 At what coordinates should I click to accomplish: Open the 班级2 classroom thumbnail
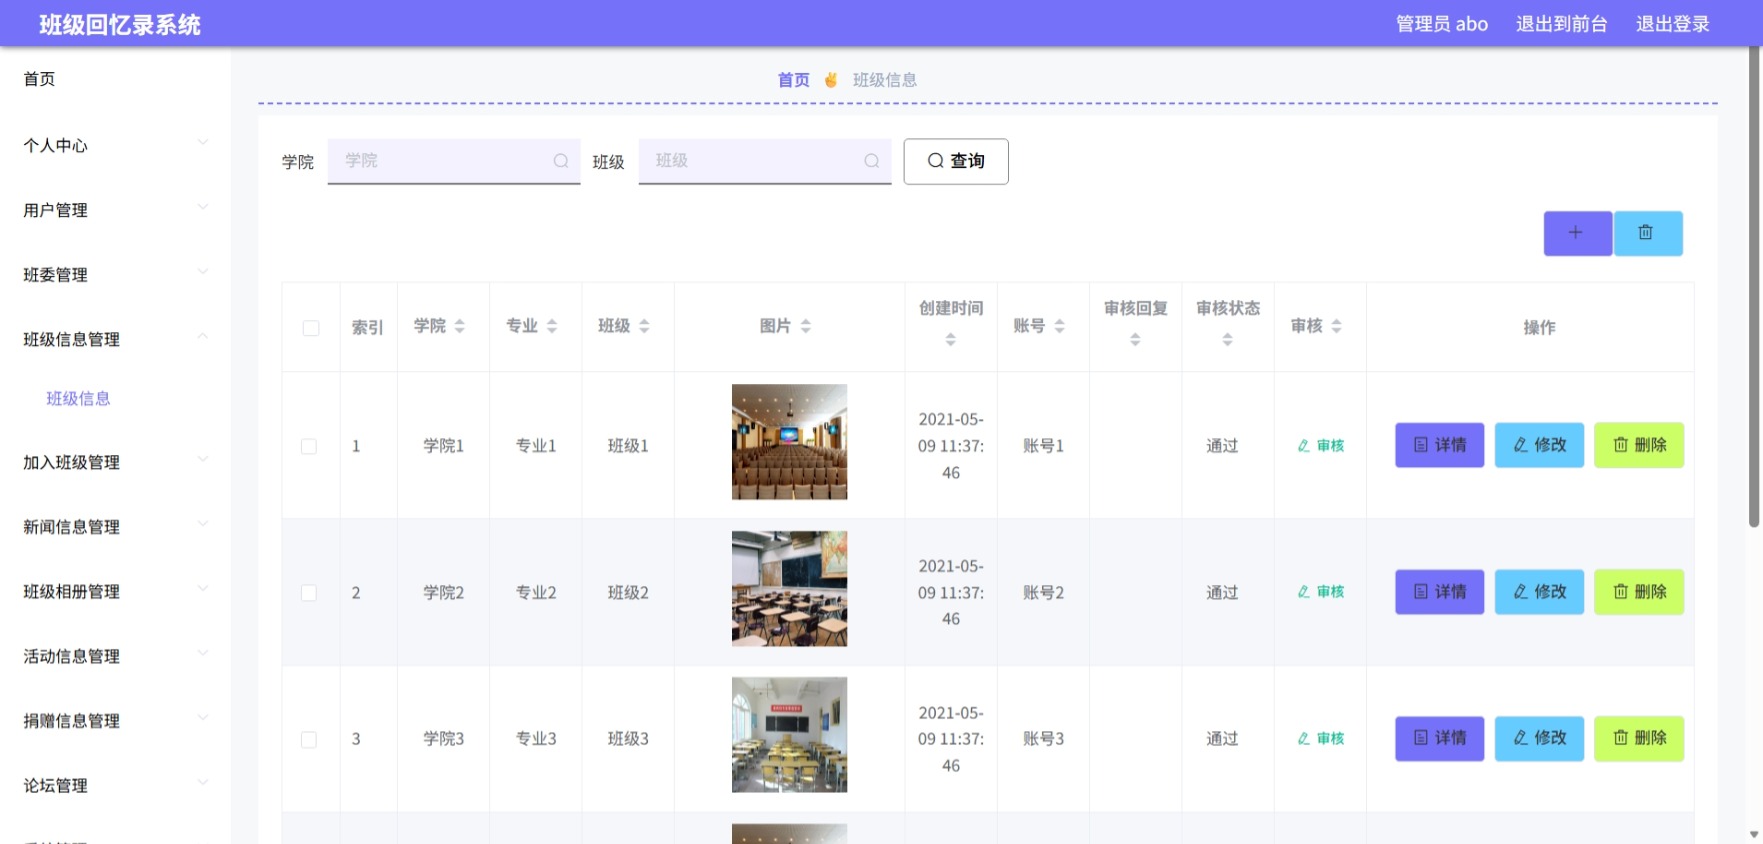pos(789,588)
